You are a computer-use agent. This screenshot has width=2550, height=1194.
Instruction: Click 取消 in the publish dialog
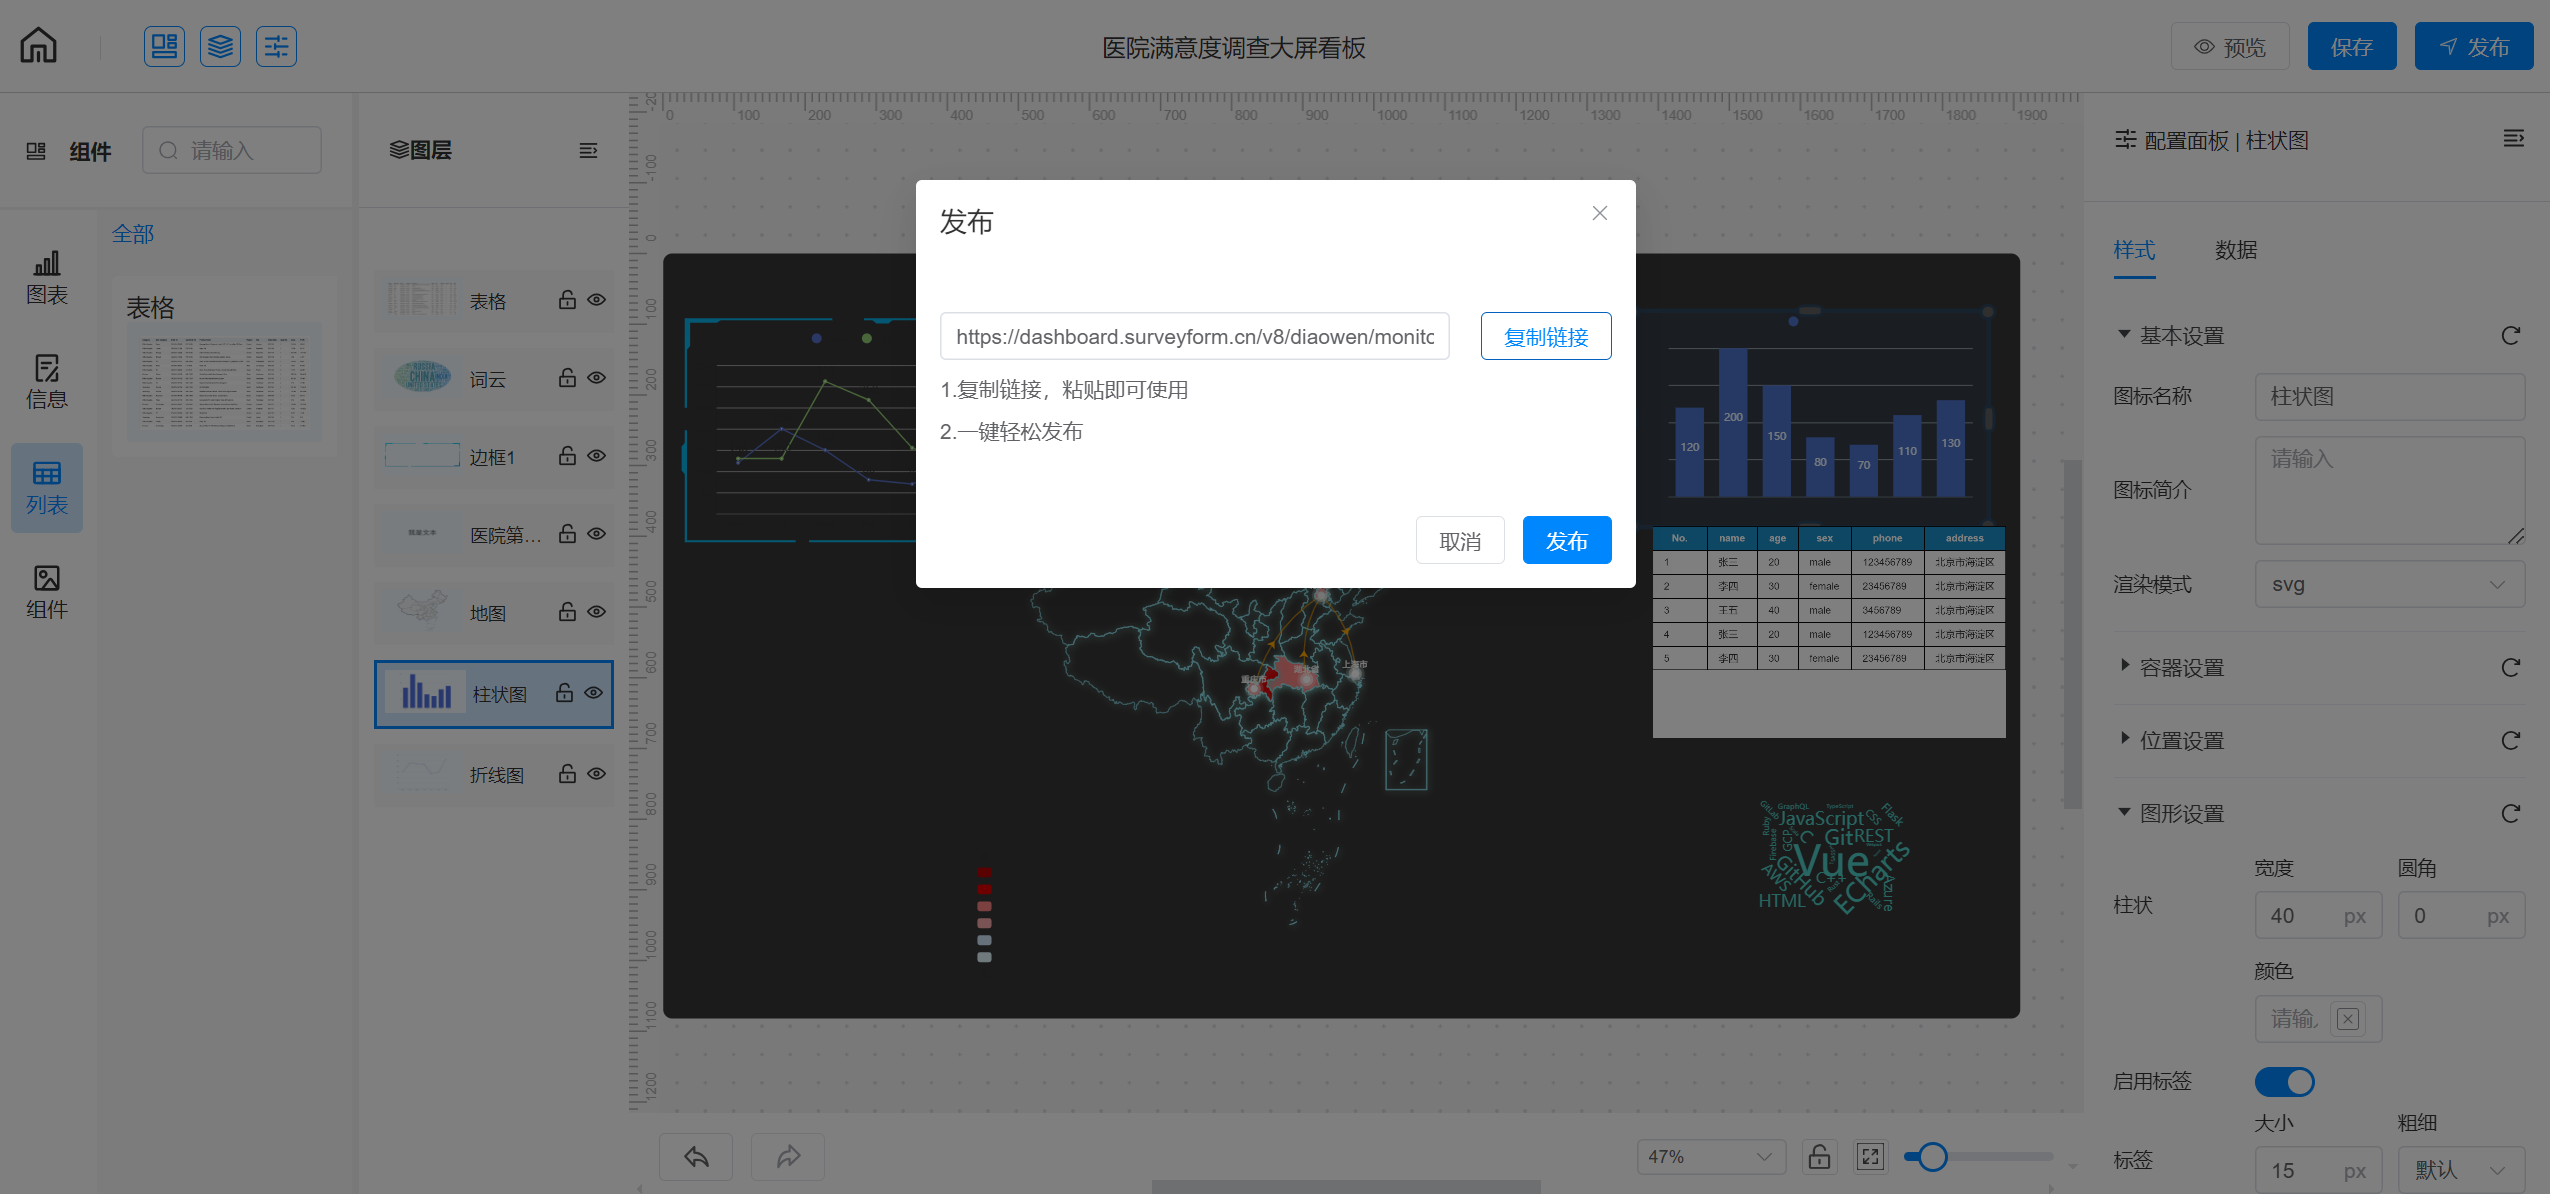click(x=1459, y=541)
